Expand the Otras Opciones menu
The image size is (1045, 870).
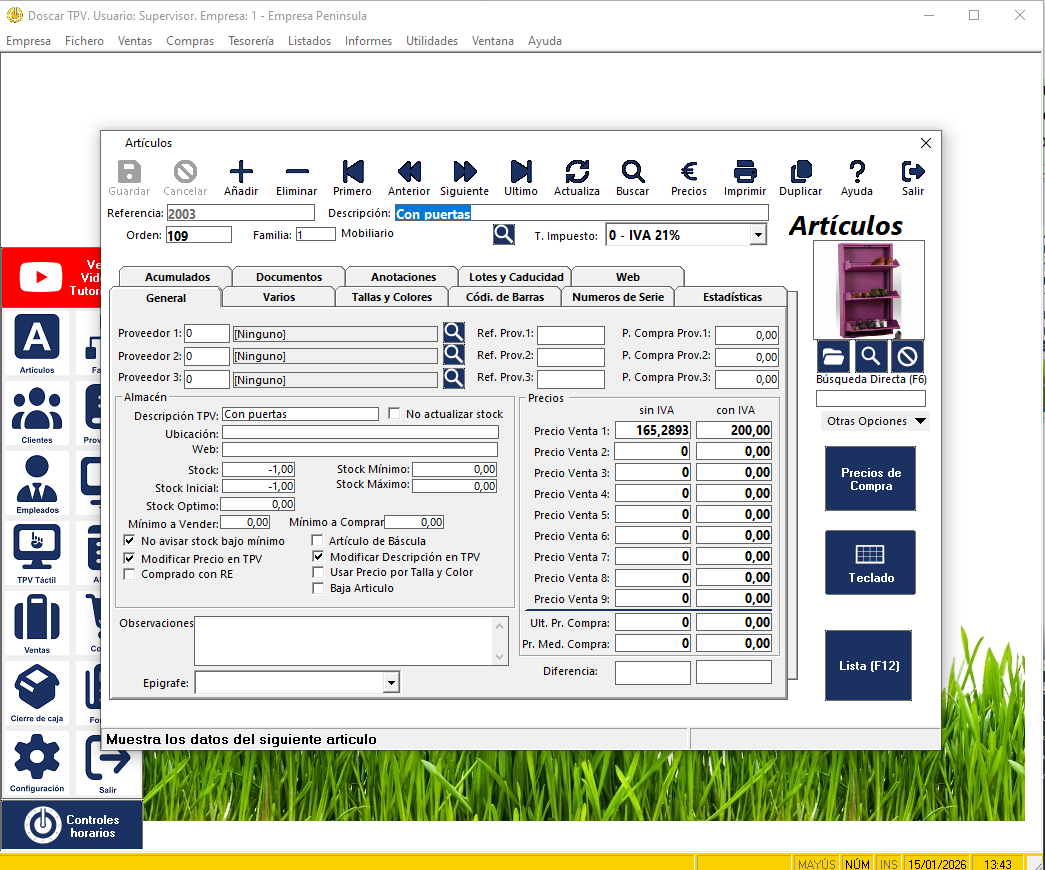point(874,422)
